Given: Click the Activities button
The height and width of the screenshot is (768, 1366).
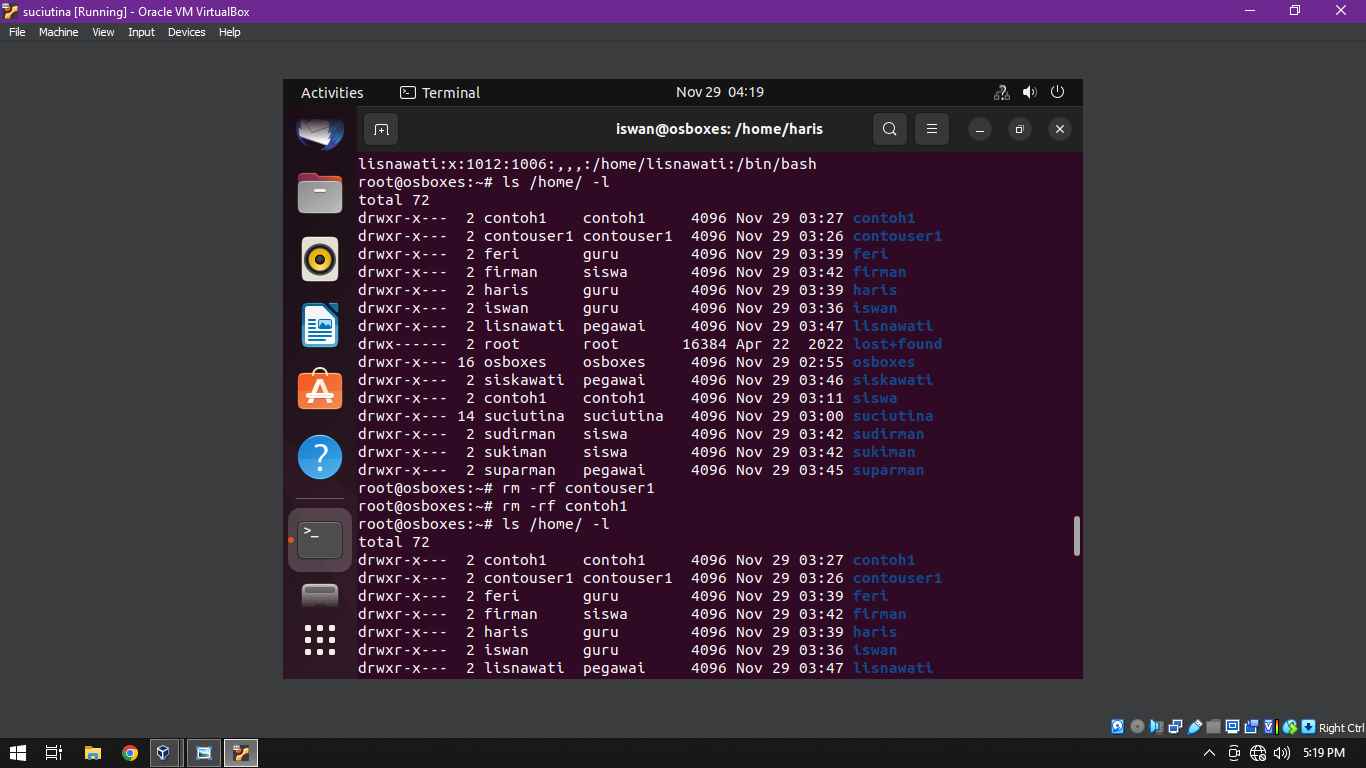Looking at the screenshot, I should [x=332, y=92].
